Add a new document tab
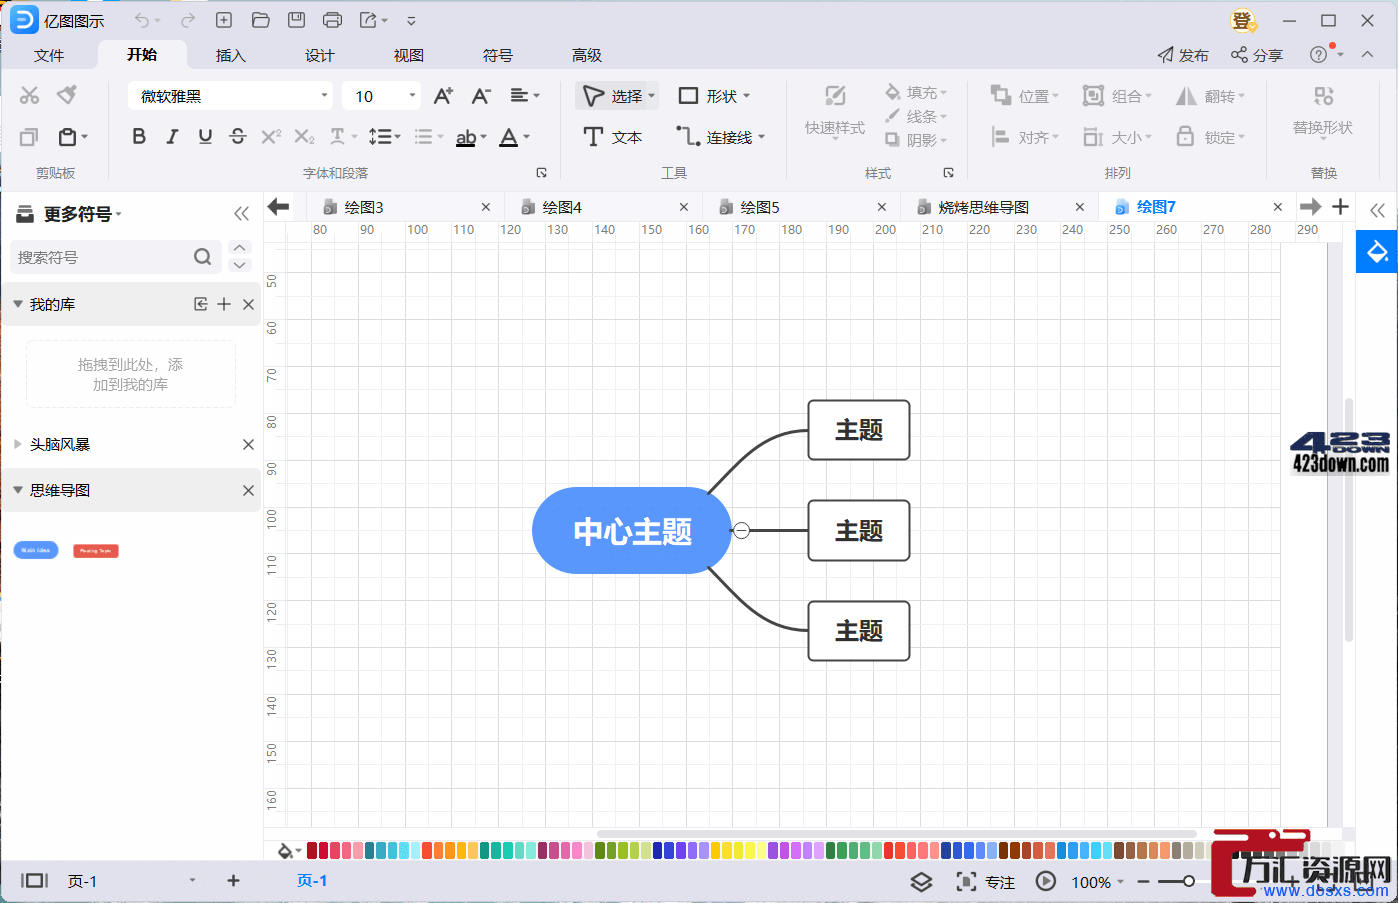 [1341, 207]
